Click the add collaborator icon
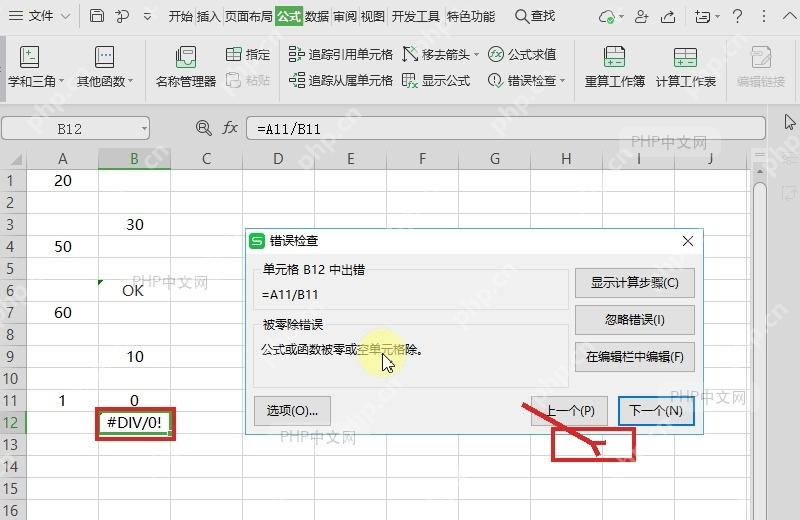 click(x=641, y=17)
